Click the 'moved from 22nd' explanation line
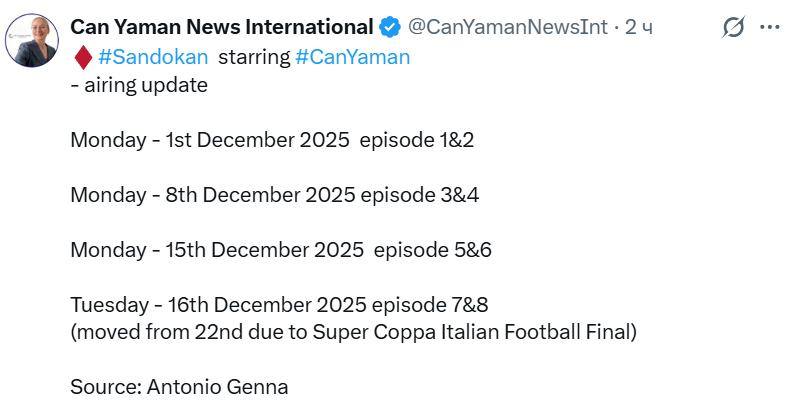Image resolution: width=792 pixels, height=408 pixels. pyautogui.click(x=352, y=331)
